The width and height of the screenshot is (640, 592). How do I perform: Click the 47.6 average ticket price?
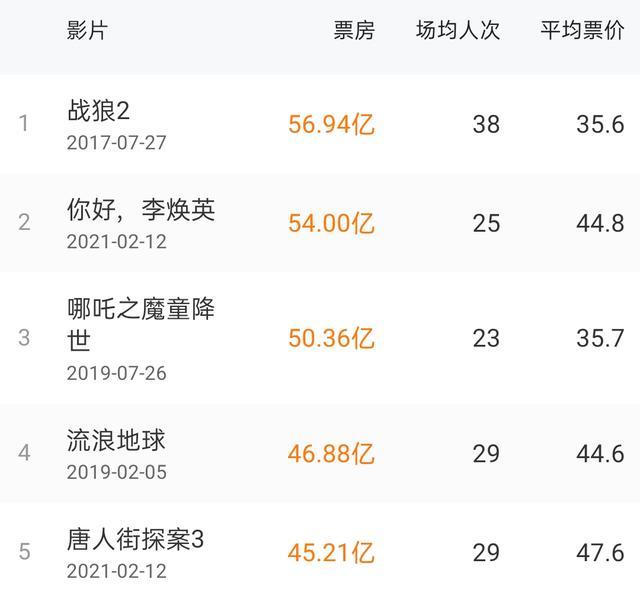pyautogui.click(x=600, y=552)
